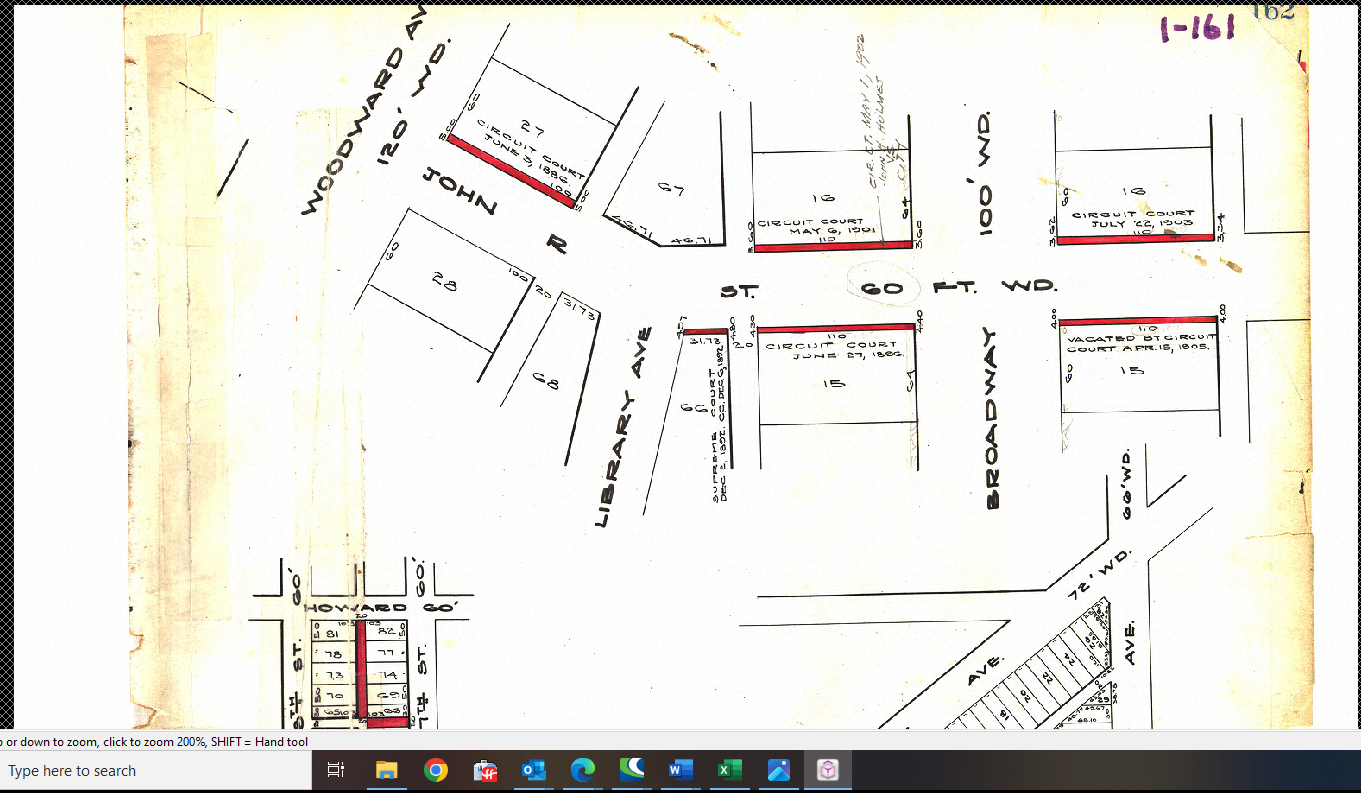Click the active 3D box viewer icon
The height and width of the screenshot is (794, 1361).
[x=828, y=770]
